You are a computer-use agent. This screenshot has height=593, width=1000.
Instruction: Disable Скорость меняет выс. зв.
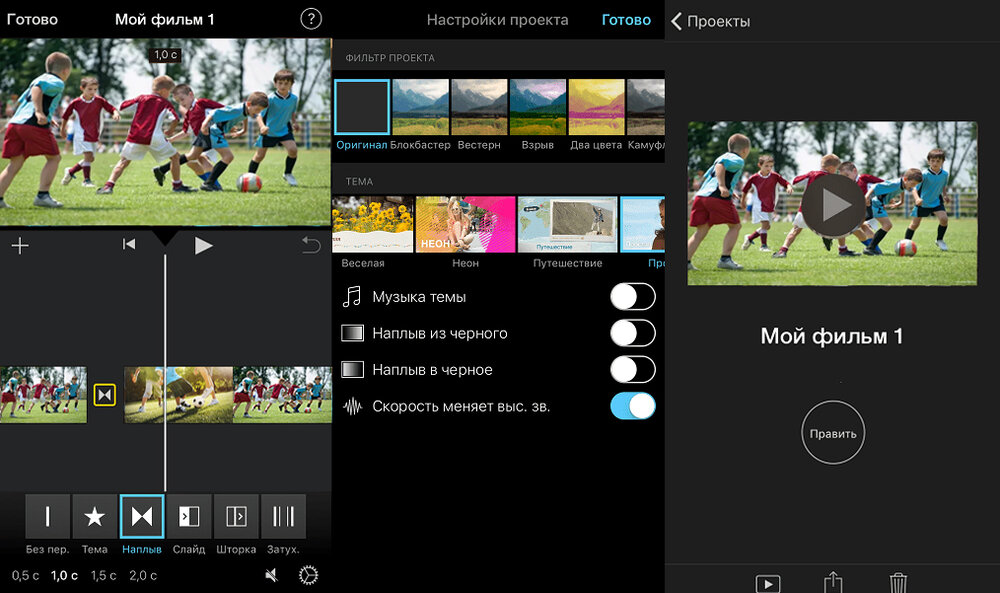coord(632,406)
